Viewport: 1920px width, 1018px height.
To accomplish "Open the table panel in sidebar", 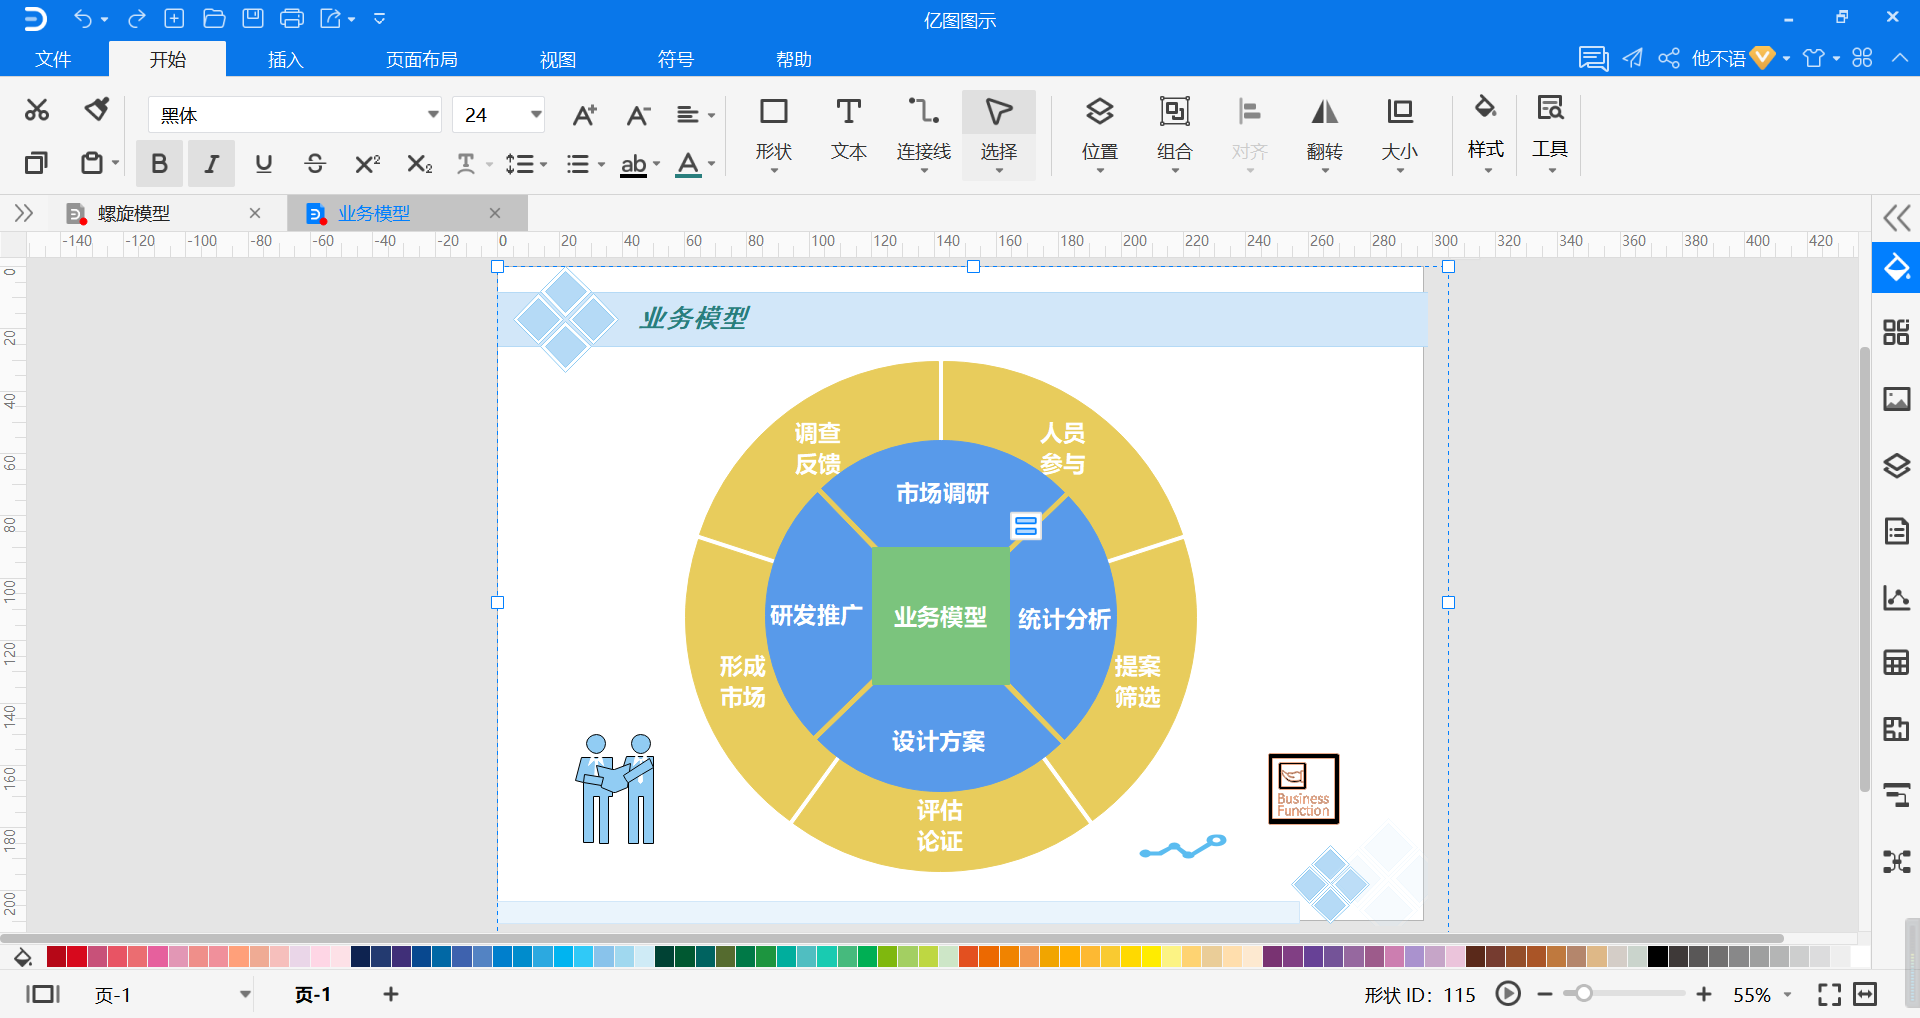I will click(x=1896, y=662).
